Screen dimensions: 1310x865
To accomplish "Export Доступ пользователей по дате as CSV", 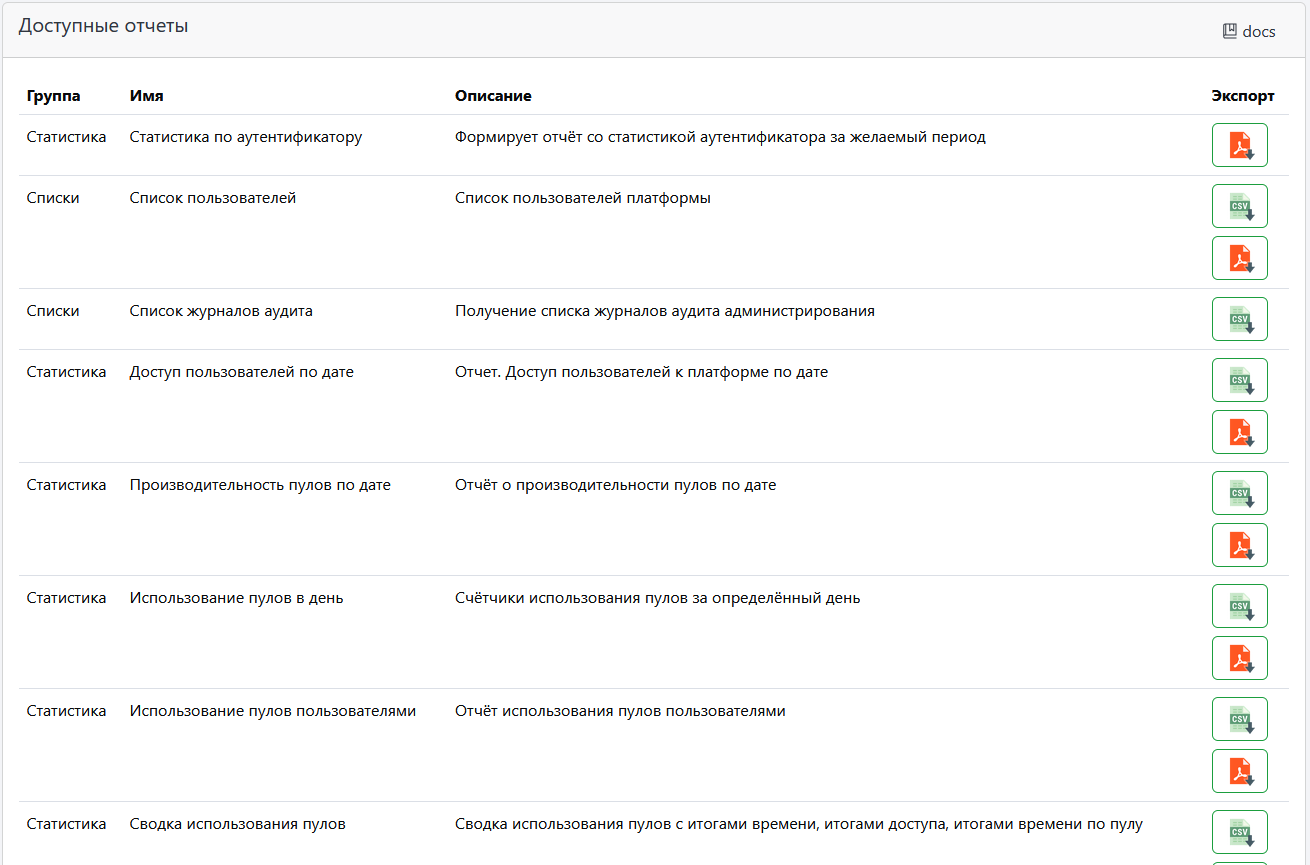I will pyautogui.click(x=1239, y=380).
